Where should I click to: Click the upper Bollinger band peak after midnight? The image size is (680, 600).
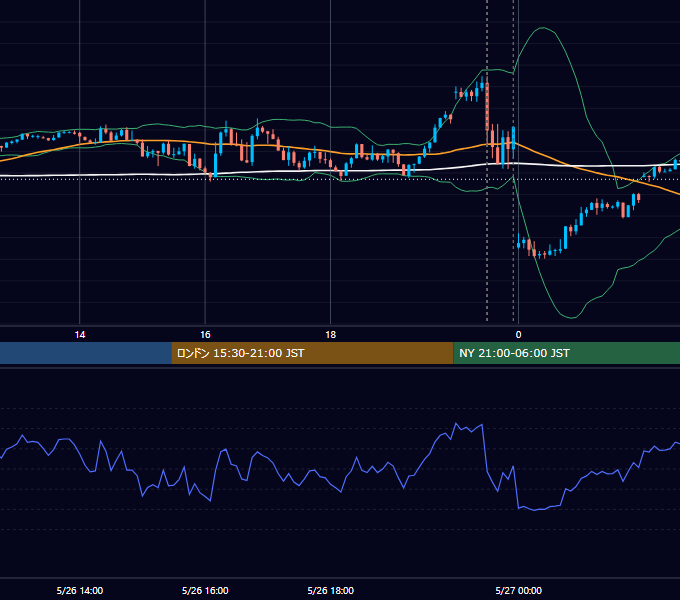tap(543, 28)
